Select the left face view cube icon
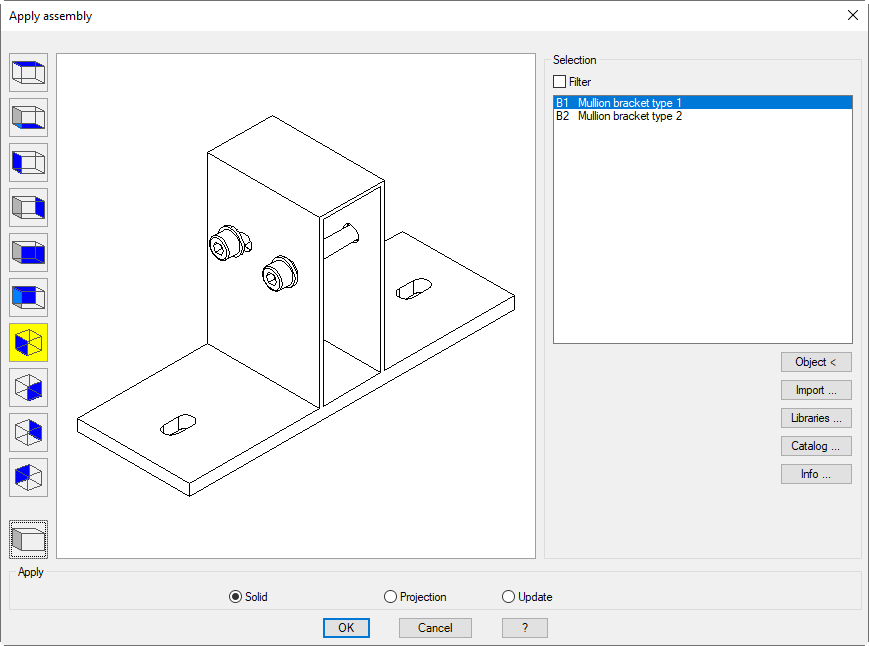869x646 pixels. (28, 163)
